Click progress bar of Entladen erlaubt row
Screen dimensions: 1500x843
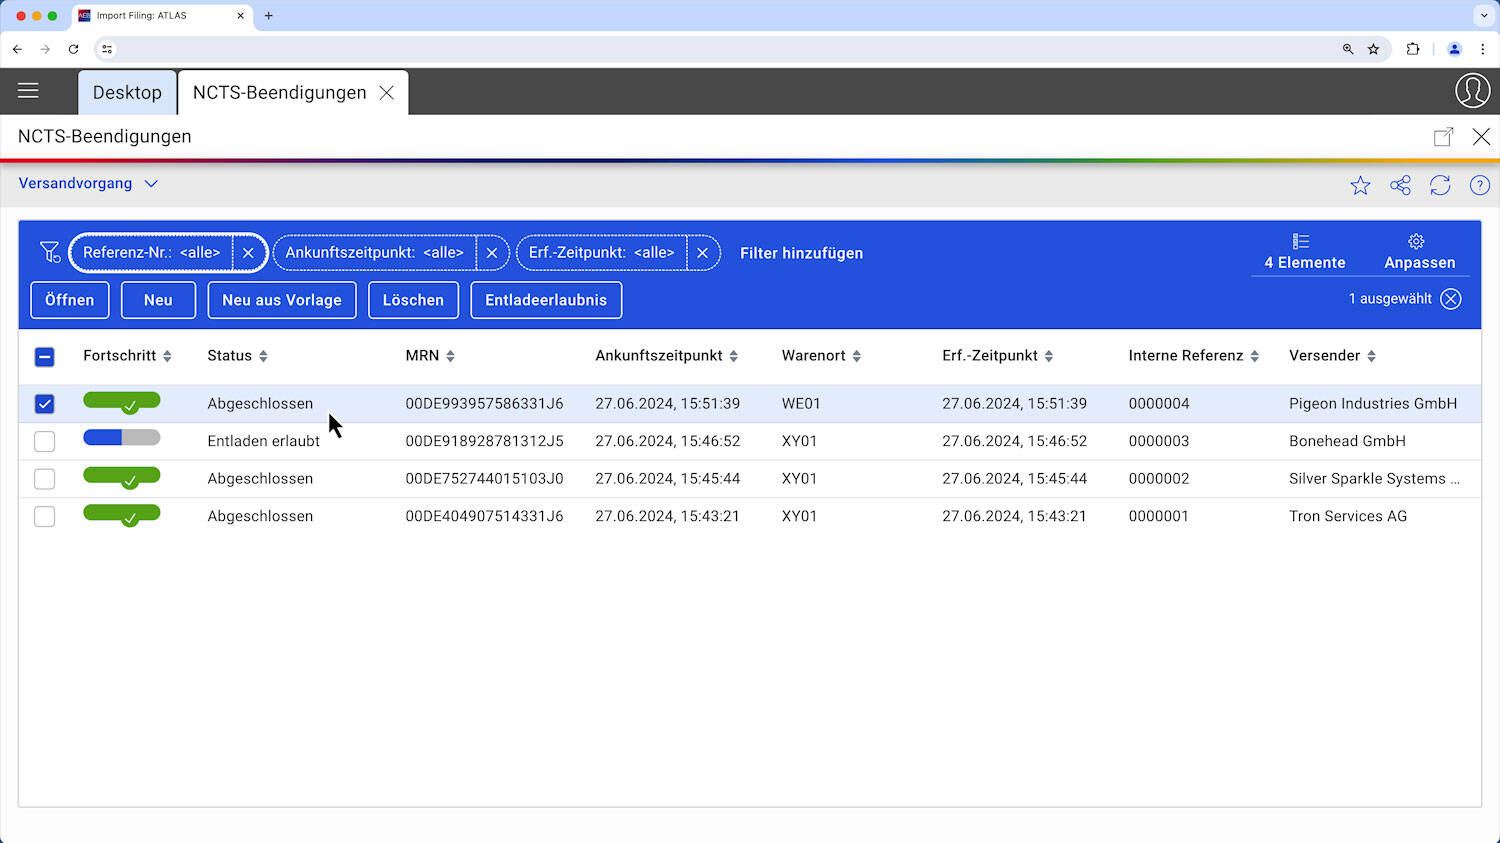coord(122,438)
